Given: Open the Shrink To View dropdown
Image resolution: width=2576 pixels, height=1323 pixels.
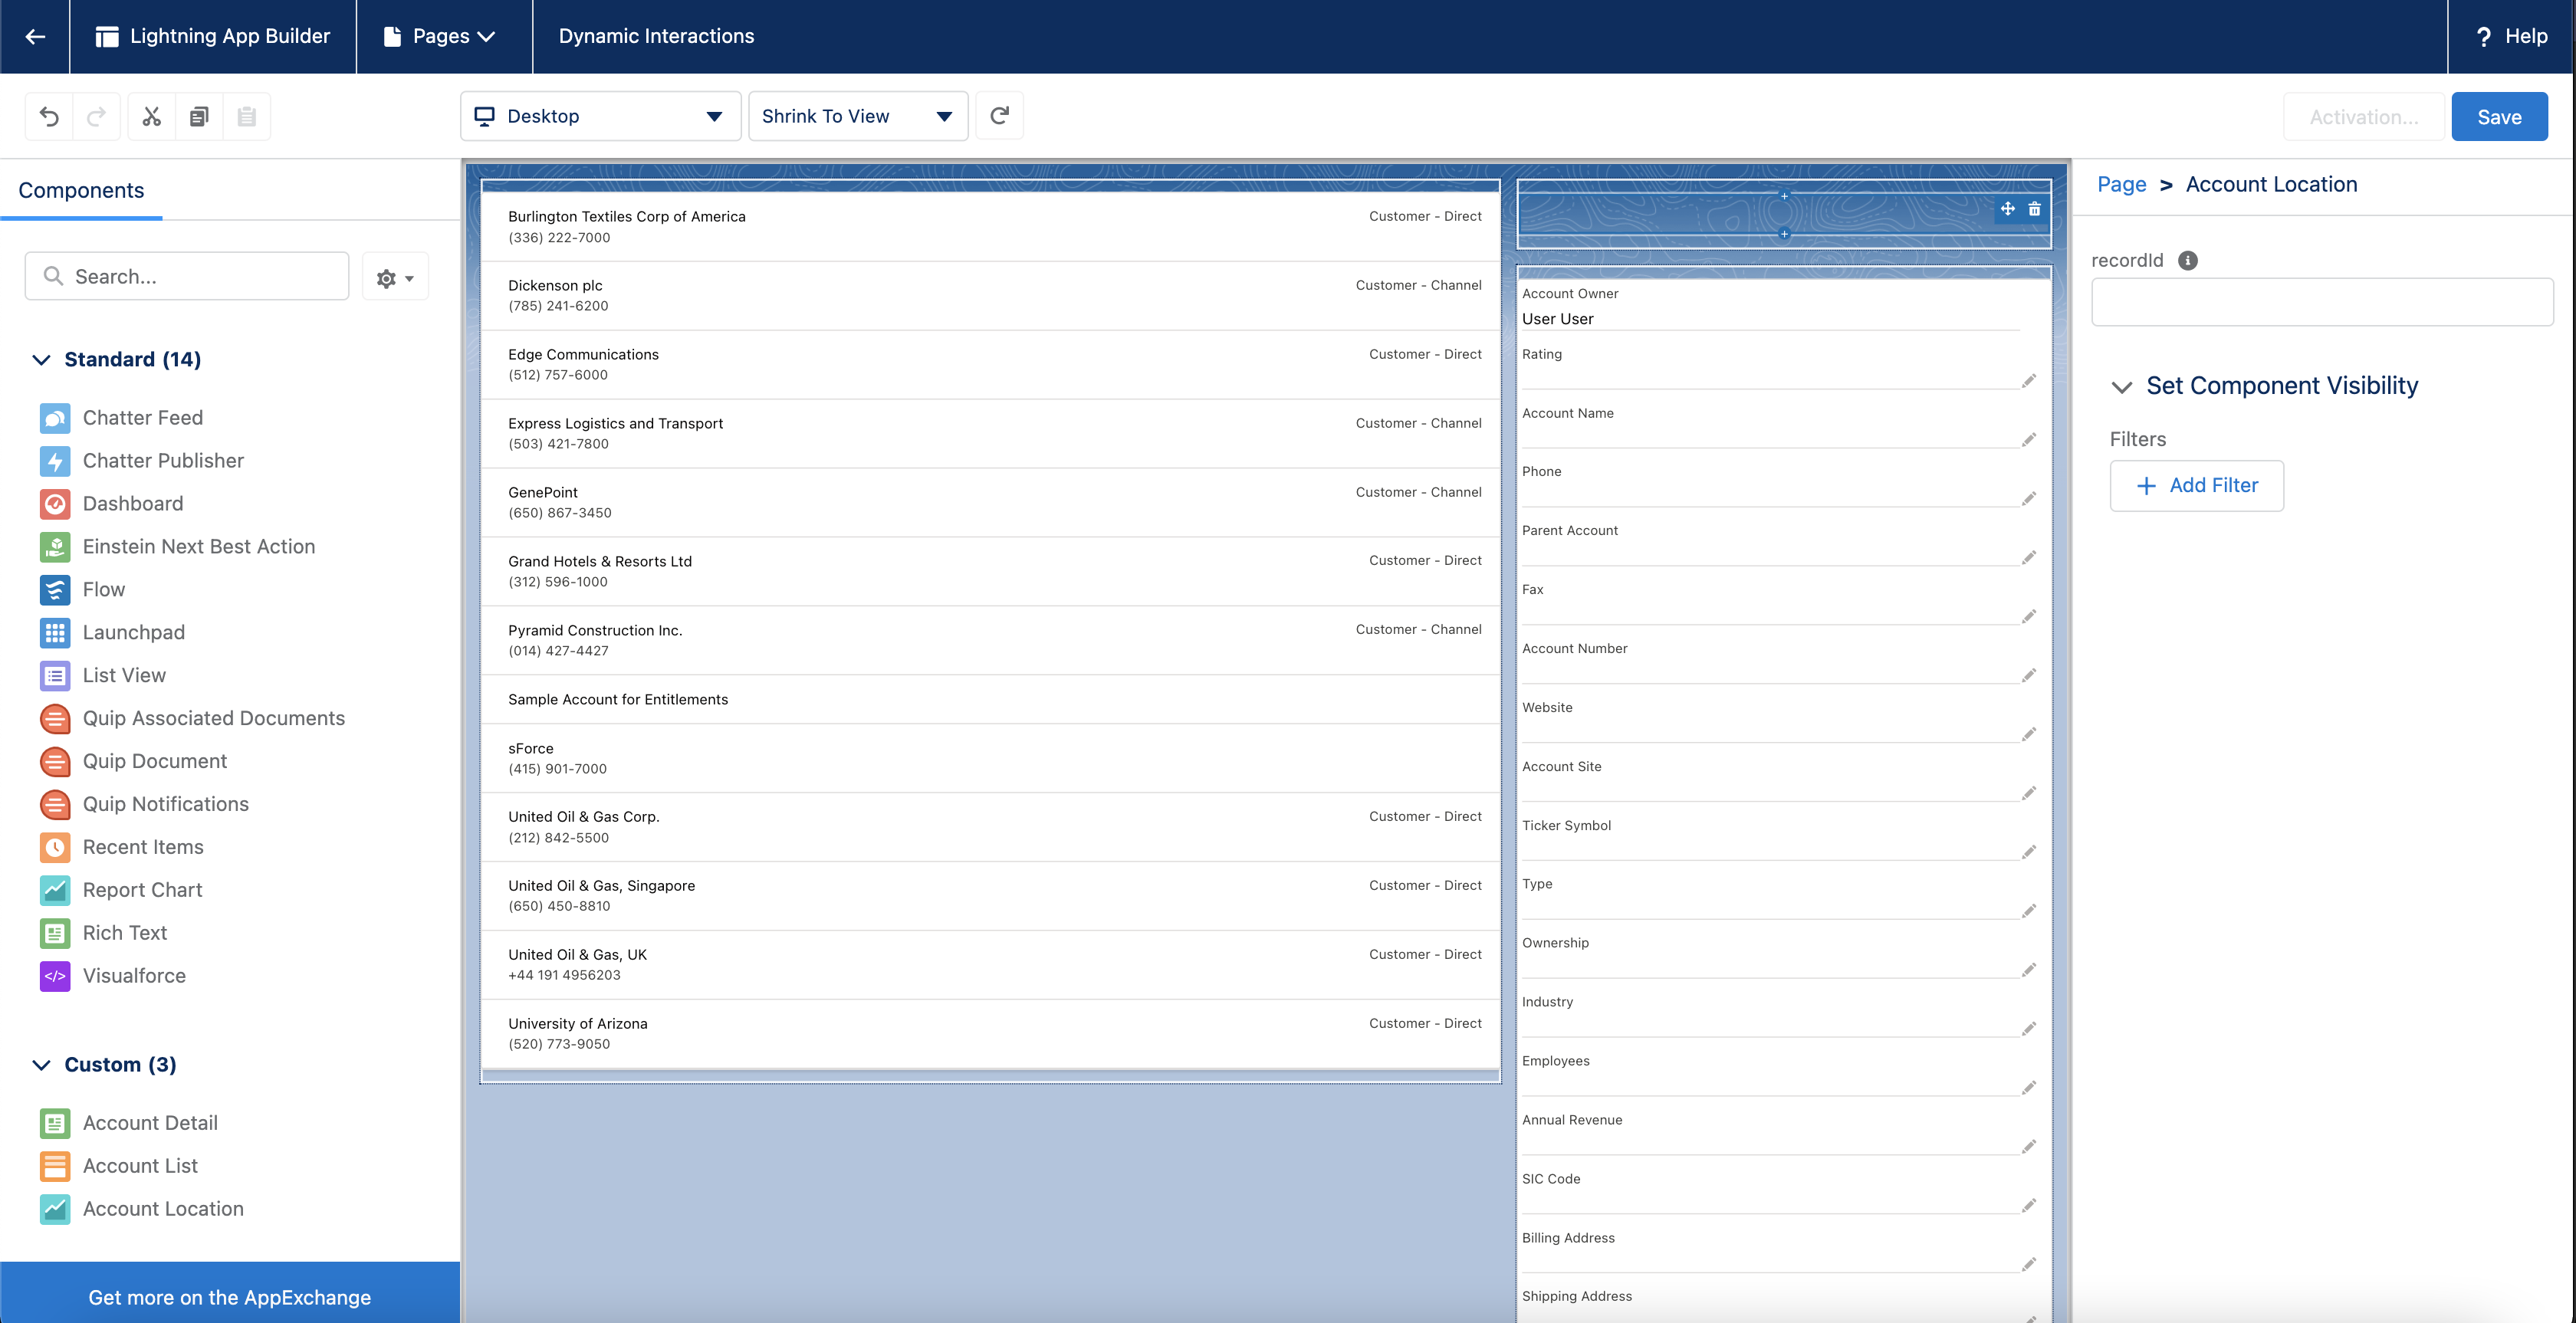Looking at the screenshot, I should coord(858,116).
